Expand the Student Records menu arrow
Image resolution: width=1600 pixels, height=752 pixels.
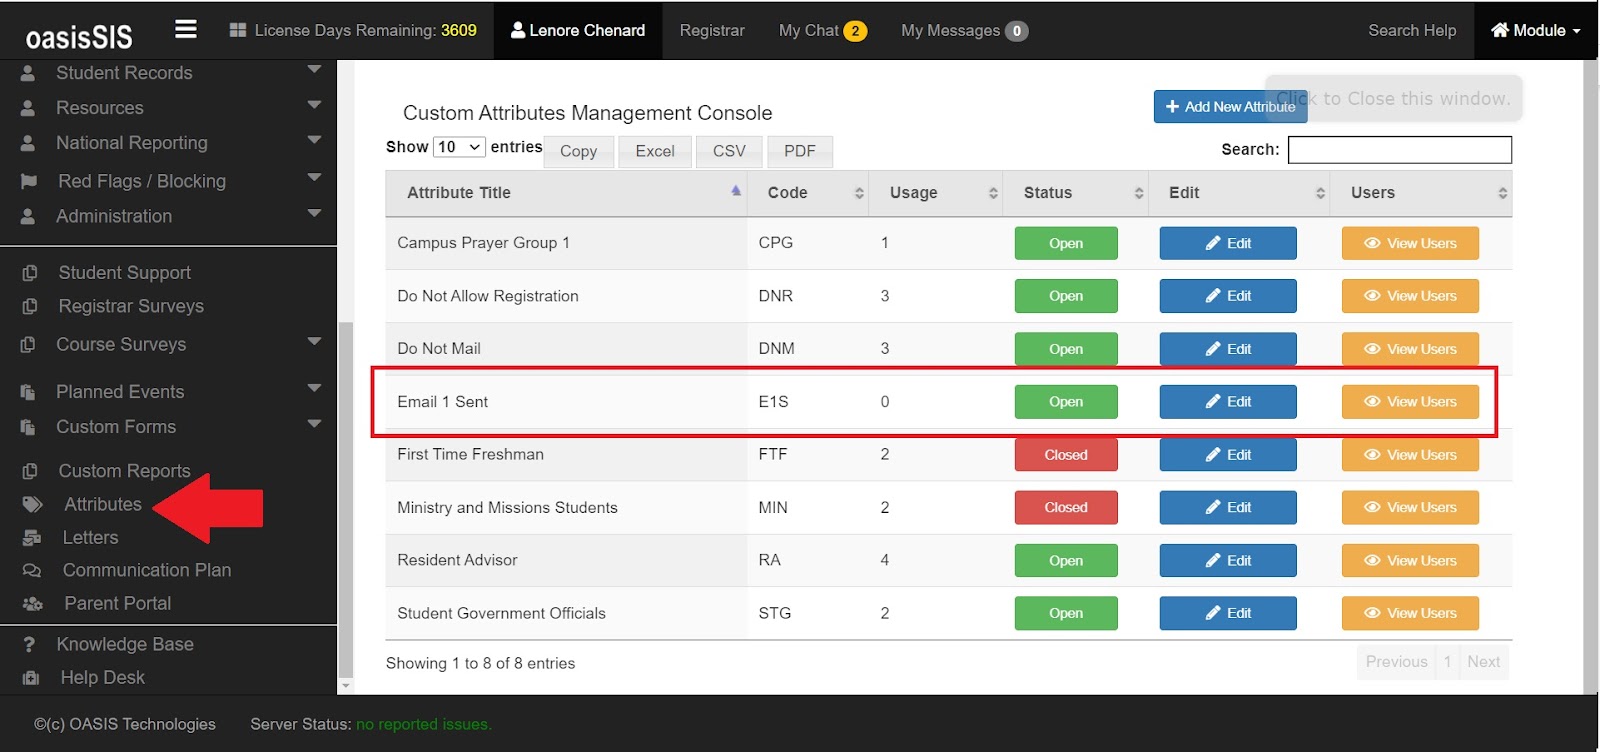[314, 70]
